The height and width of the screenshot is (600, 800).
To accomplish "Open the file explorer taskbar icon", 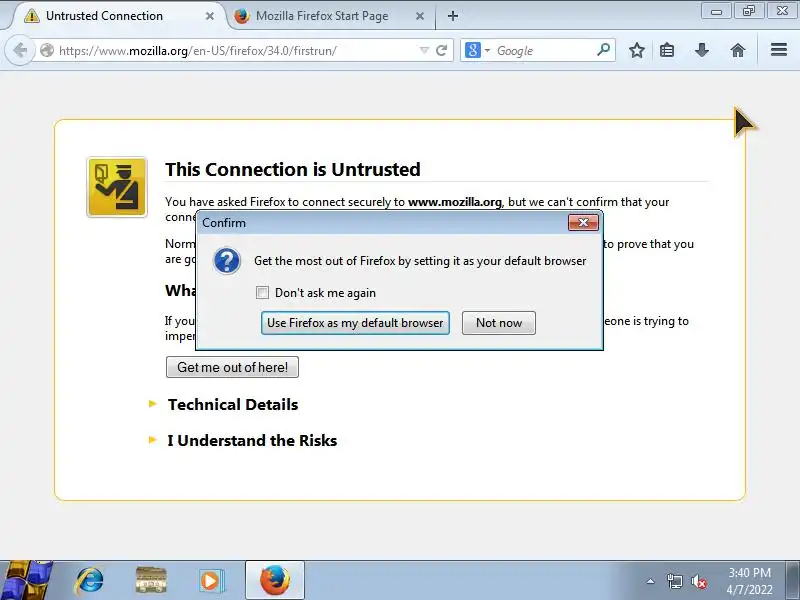I will tap(151, 581).
